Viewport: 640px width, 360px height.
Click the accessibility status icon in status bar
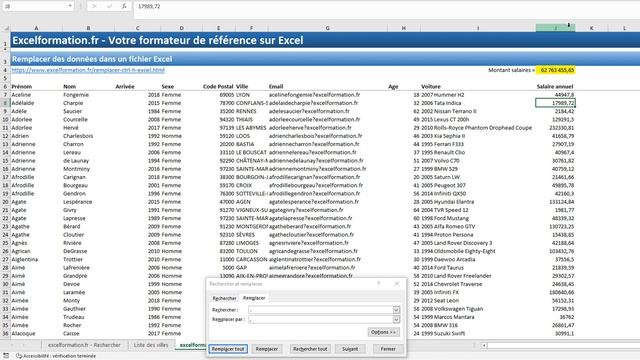click(x=19, y=356)
